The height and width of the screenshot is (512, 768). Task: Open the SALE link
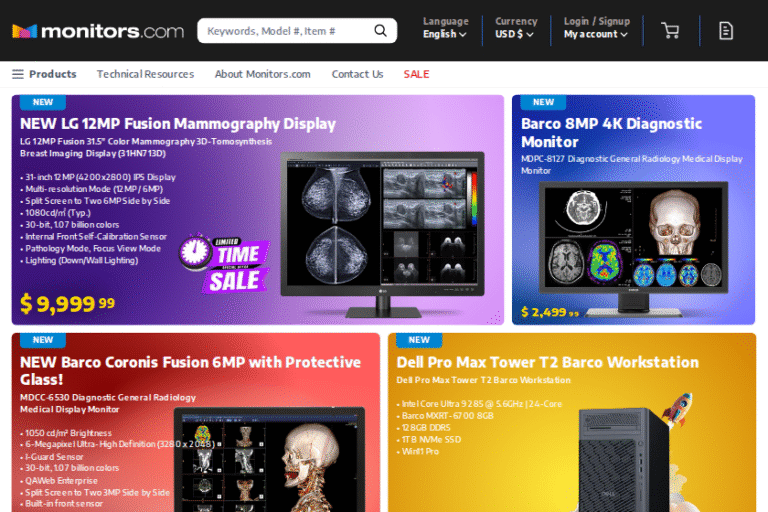pyautogui.click(x=416, y=74)
